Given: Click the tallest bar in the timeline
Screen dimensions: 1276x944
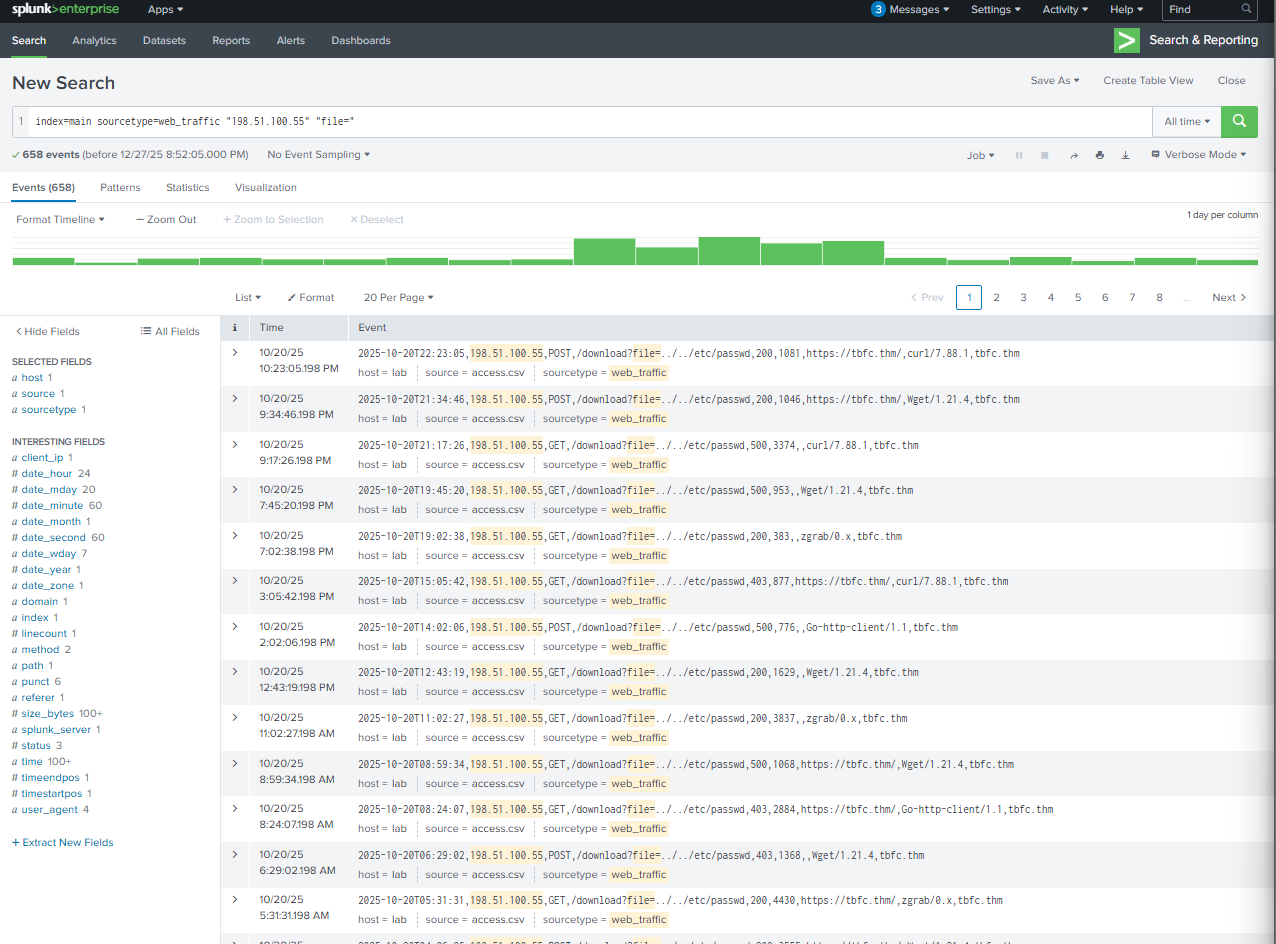Looking at the screenshot, I should click(729, 251).
